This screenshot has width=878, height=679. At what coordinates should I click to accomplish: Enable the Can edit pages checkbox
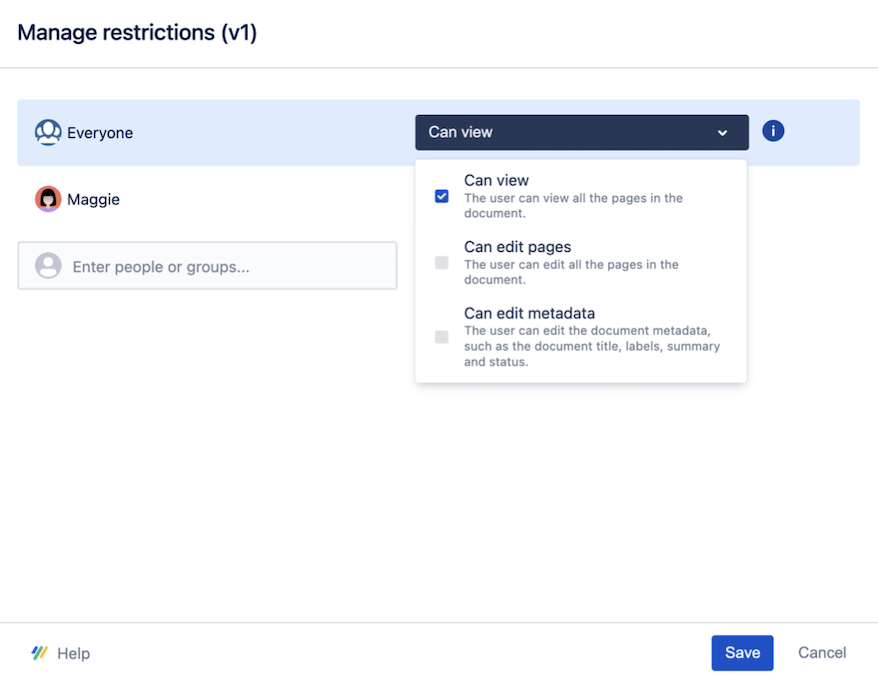click(x=441, y=262)
